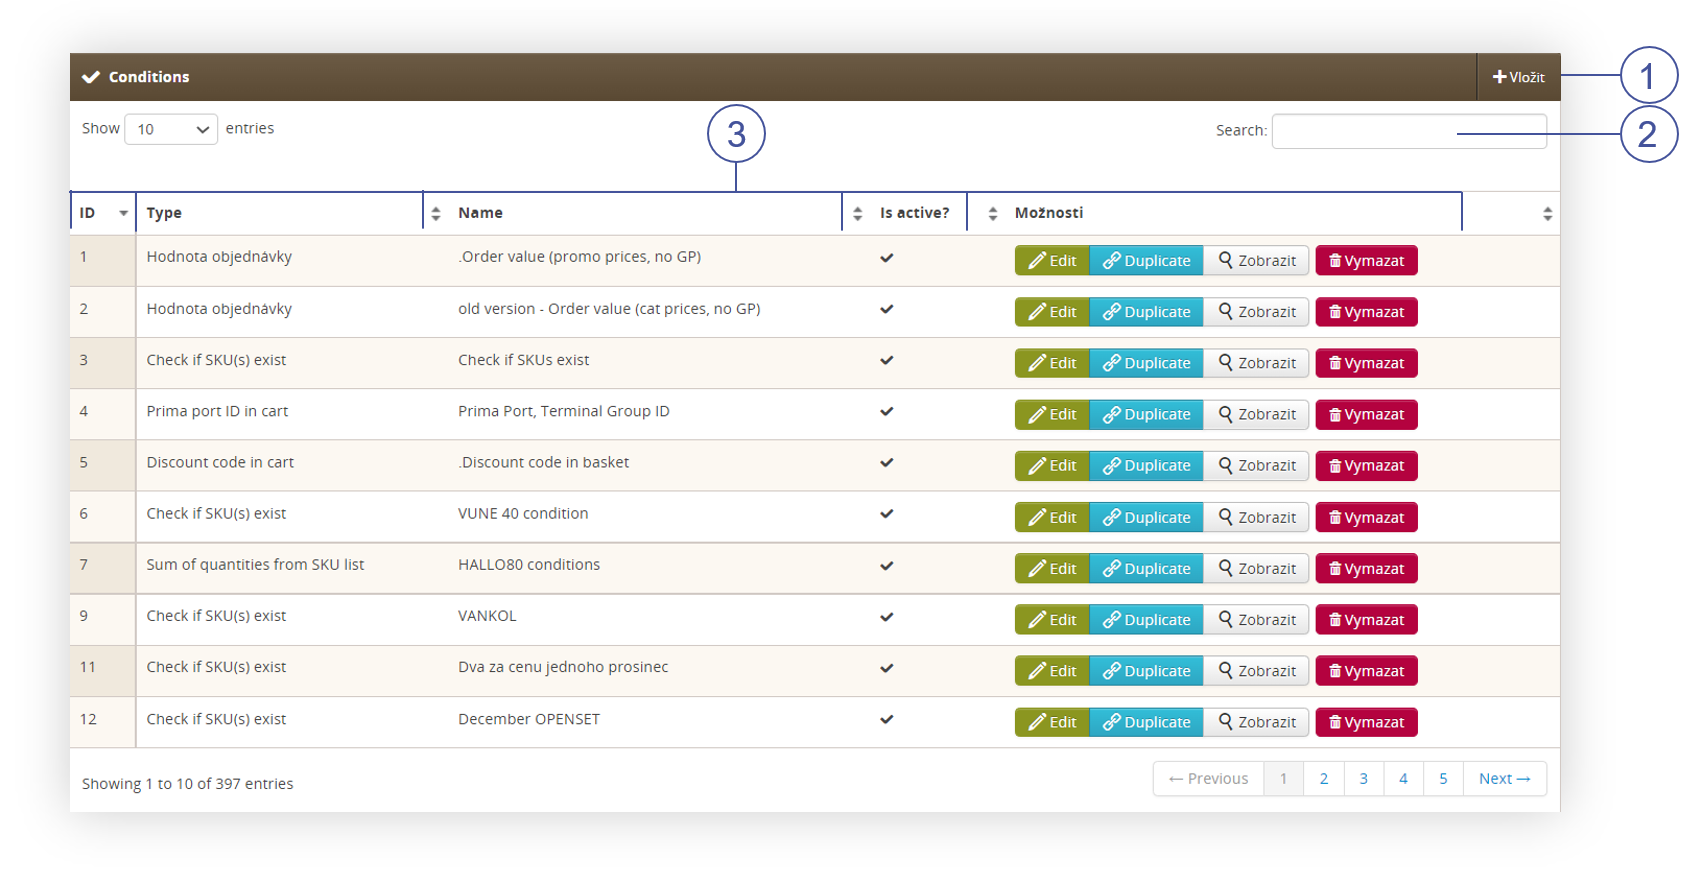Click the Next pagination link
The width and height of the screenshot is (1692, 873).
pyautogui.click(x=1505, y=779)
